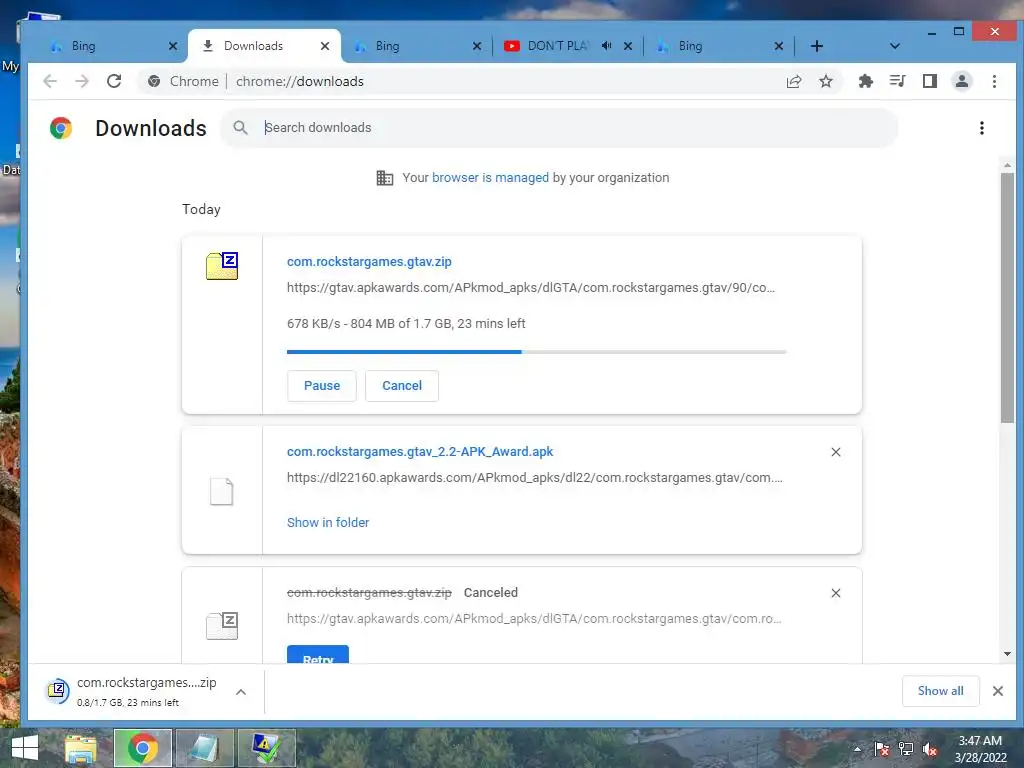Close the Downloads tab
1024x768 pixels.
pyautogui.click(x=325, y=46)
